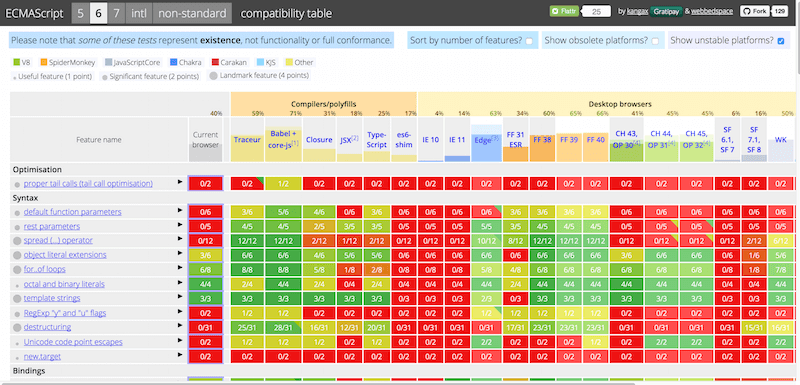800x385 pixels.
Task: Open the kangax author link
Action: [x=638, y=11]
